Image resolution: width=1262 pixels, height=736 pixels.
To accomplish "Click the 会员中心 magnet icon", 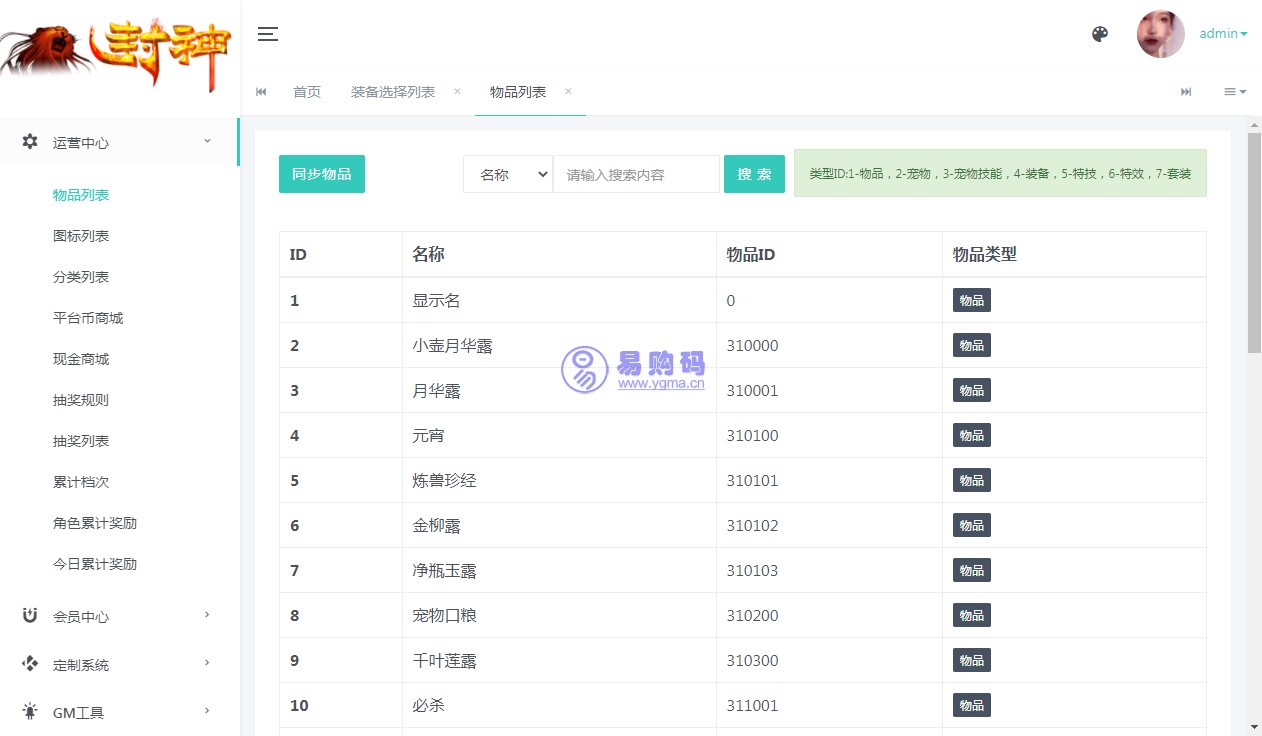I will 30,616.
